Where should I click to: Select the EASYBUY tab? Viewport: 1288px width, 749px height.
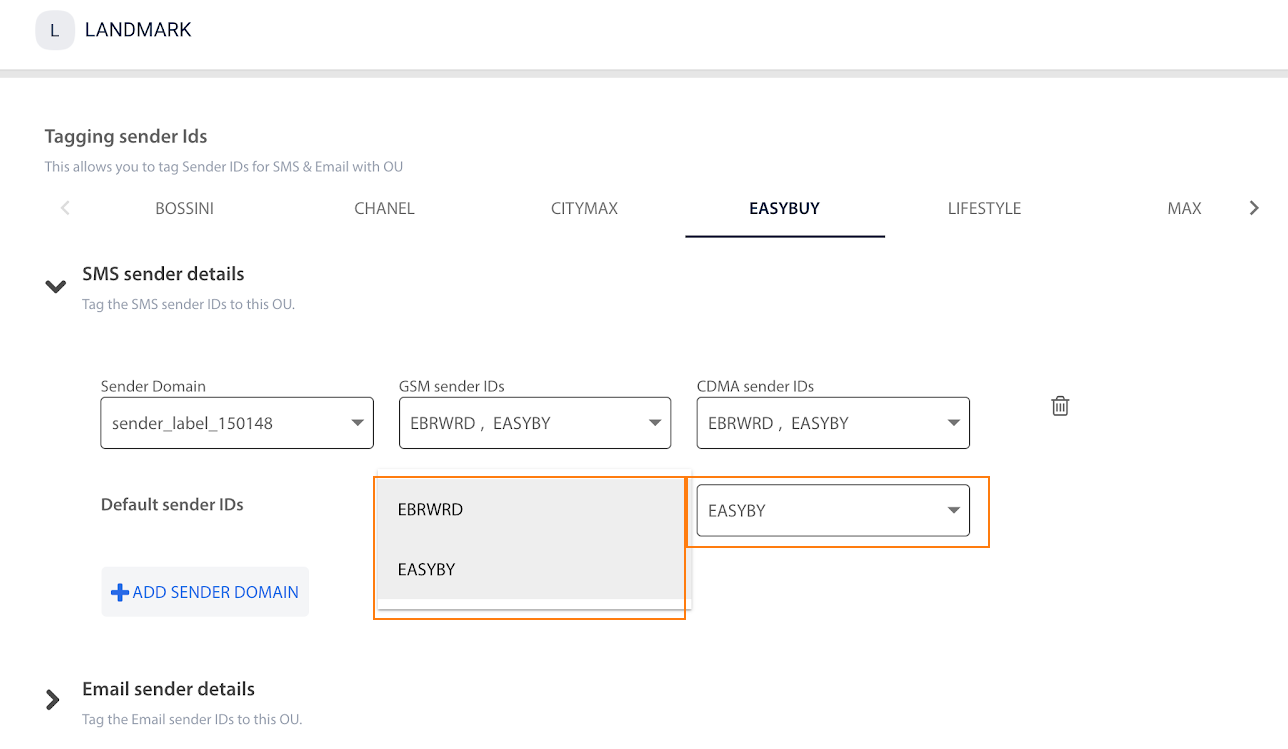(785, 209)
